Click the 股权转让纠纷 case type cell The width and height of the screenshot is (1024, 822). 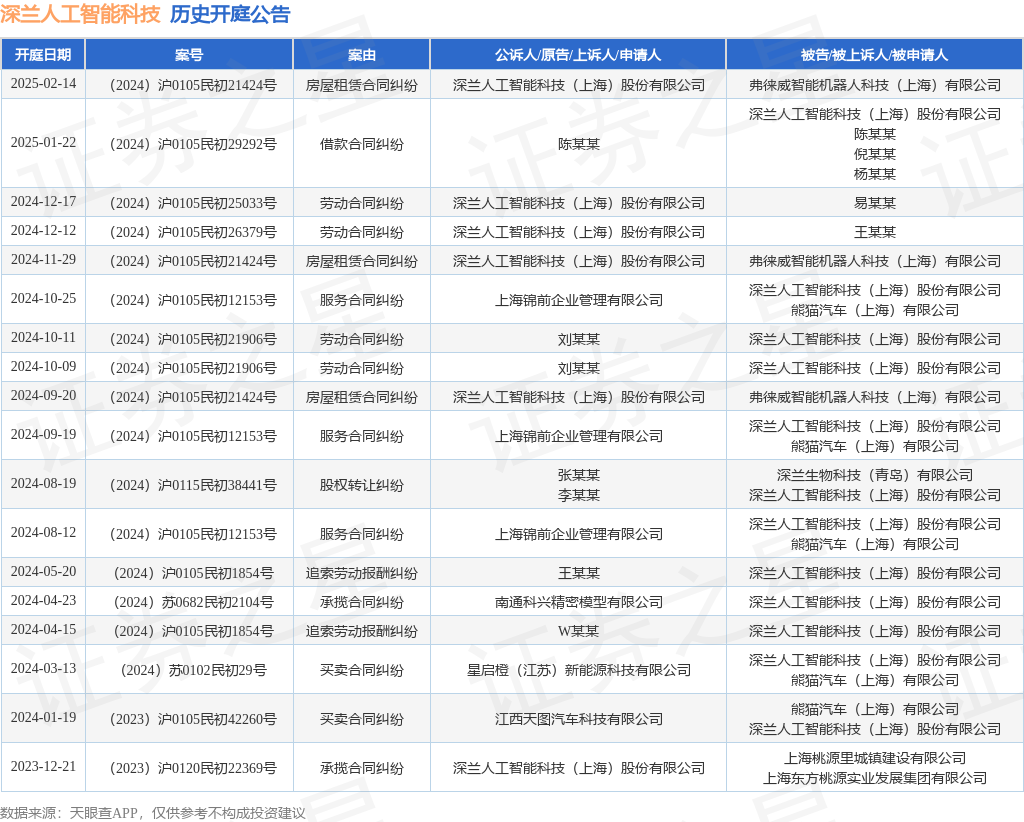361,484
